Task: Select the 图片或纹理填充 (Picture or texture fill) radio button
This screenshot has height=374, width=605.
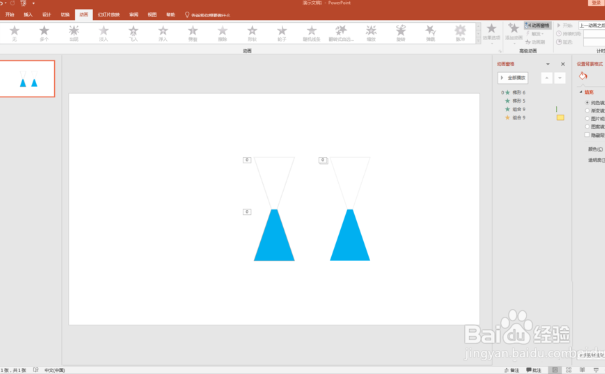Action: [587, 119]
